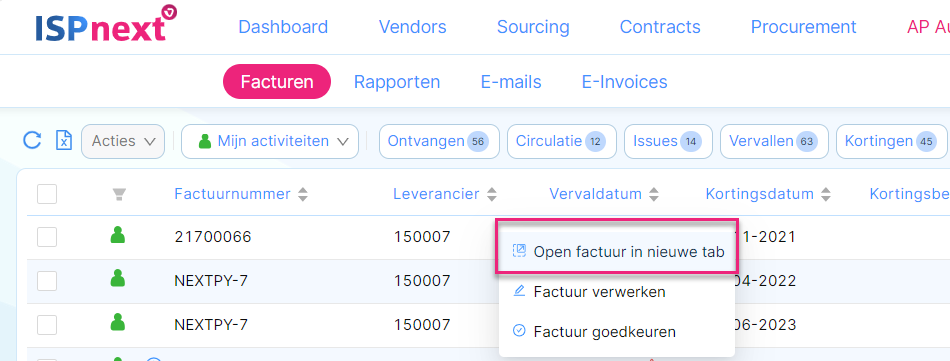
Task: Tick the select-all checkbox in header row
Action: click(47, 194)
